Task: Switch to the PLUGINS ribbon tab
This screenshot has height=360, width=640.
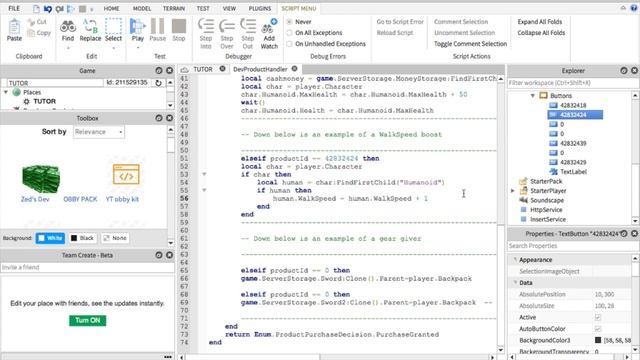Action: coord(260,8)
